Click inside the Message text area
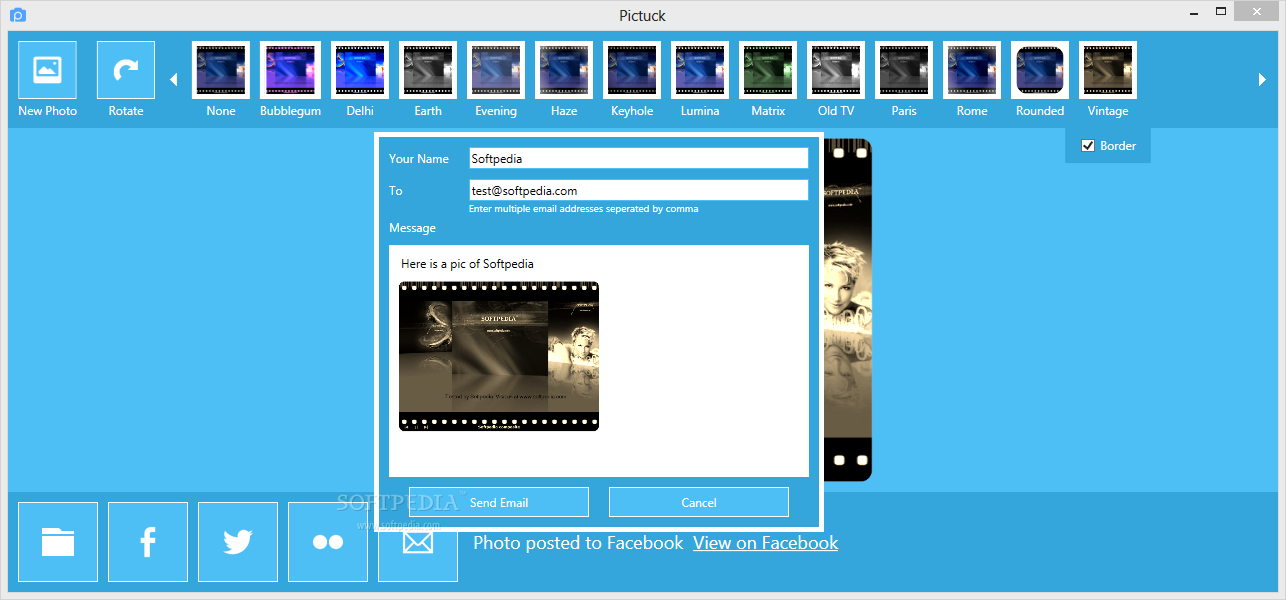 599,360
